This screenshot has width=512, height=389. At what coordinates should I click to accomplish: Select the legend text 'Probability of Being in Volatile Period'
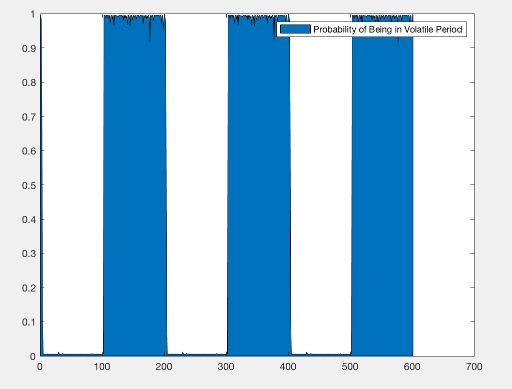pyautogui.click(x=388, y=29)
